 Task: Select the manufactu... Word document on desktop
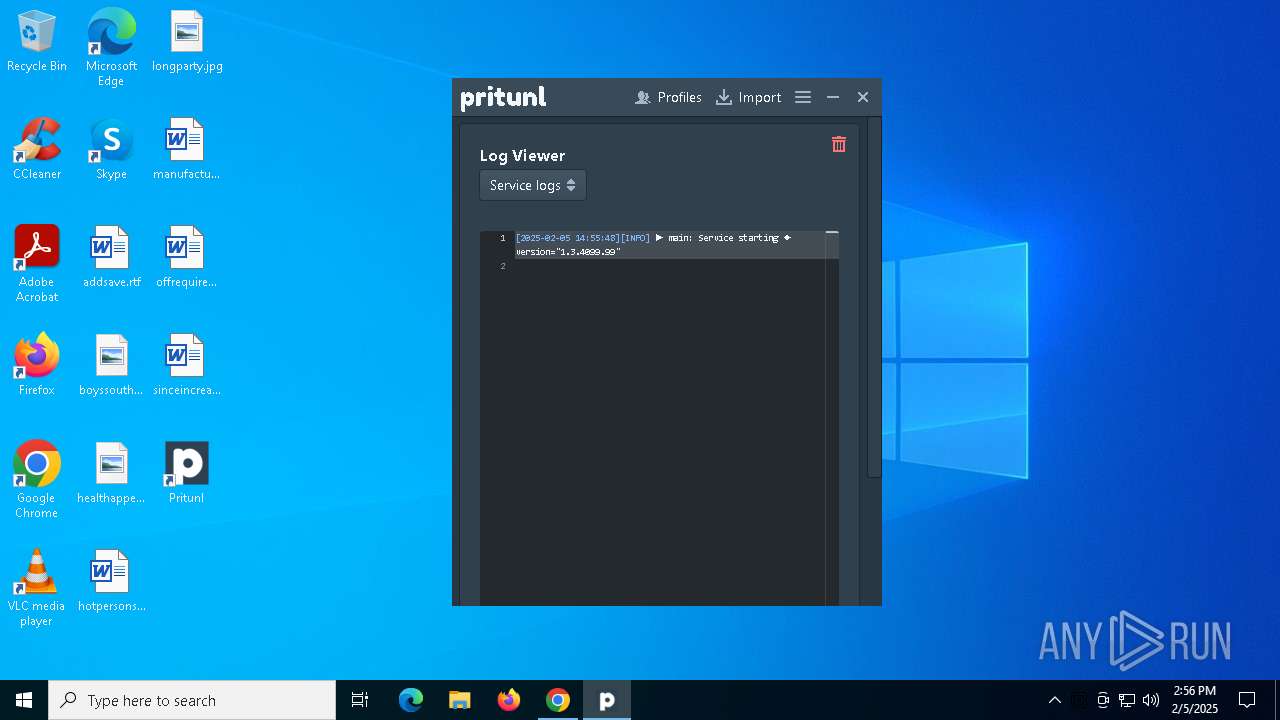pos(186,150)
